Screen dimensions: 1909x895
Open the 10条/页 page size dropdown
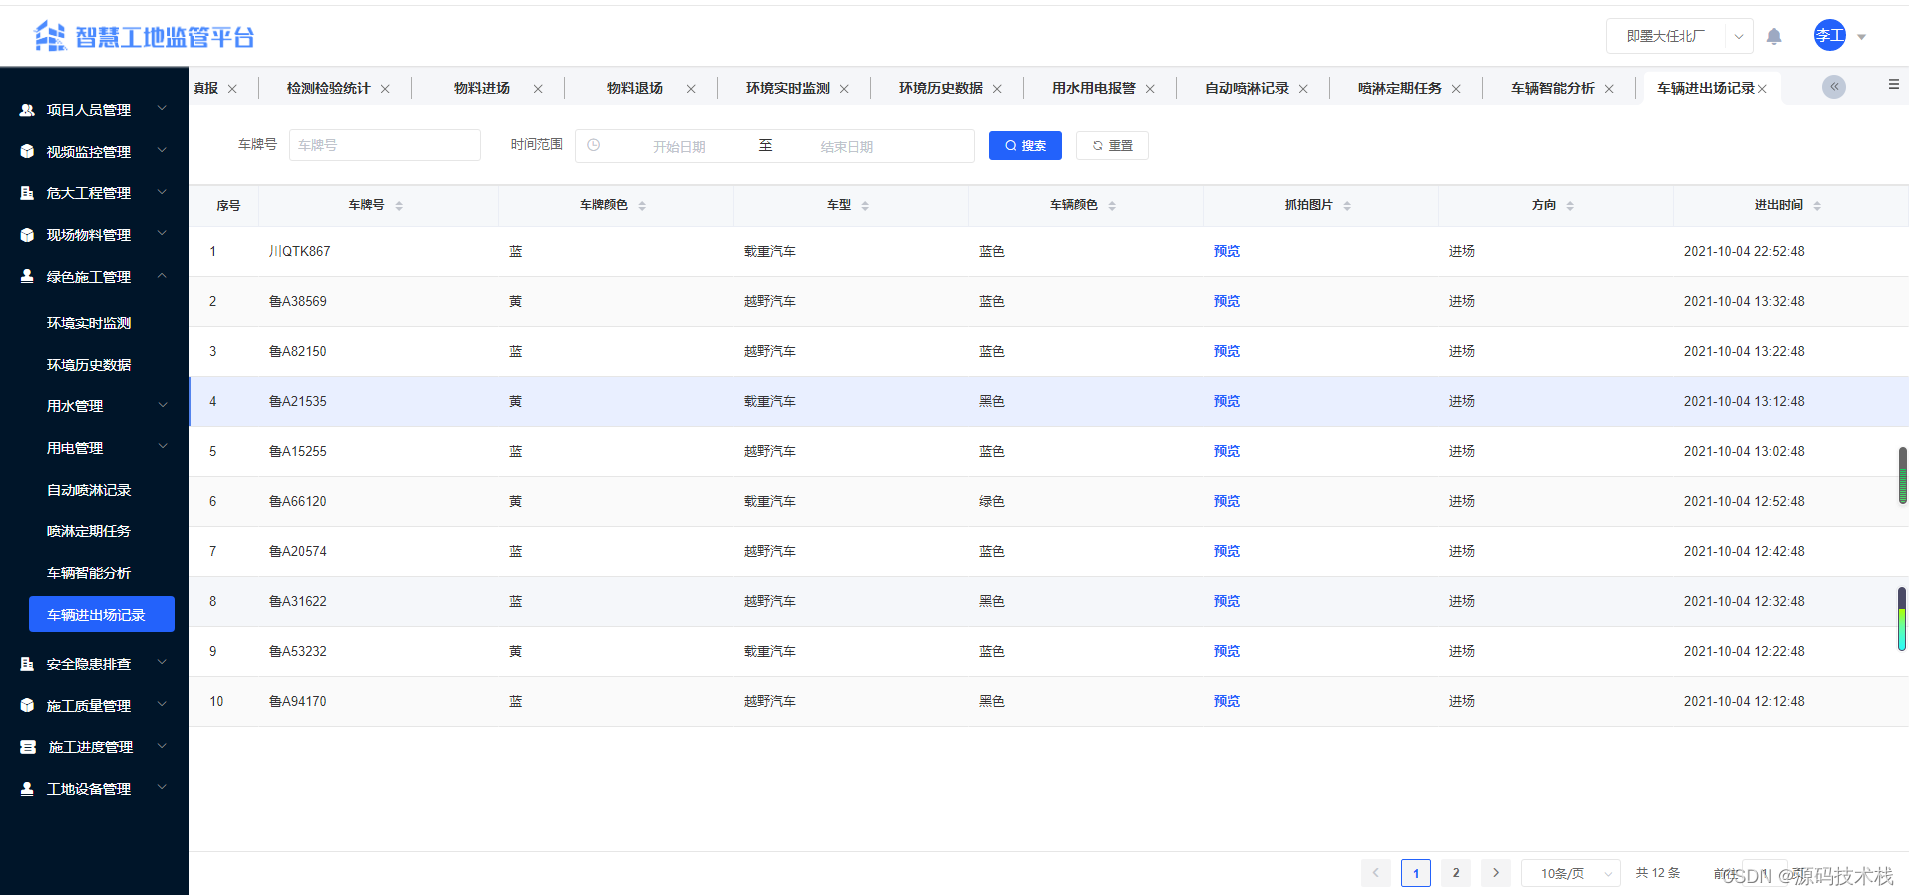coord(1570,873)
